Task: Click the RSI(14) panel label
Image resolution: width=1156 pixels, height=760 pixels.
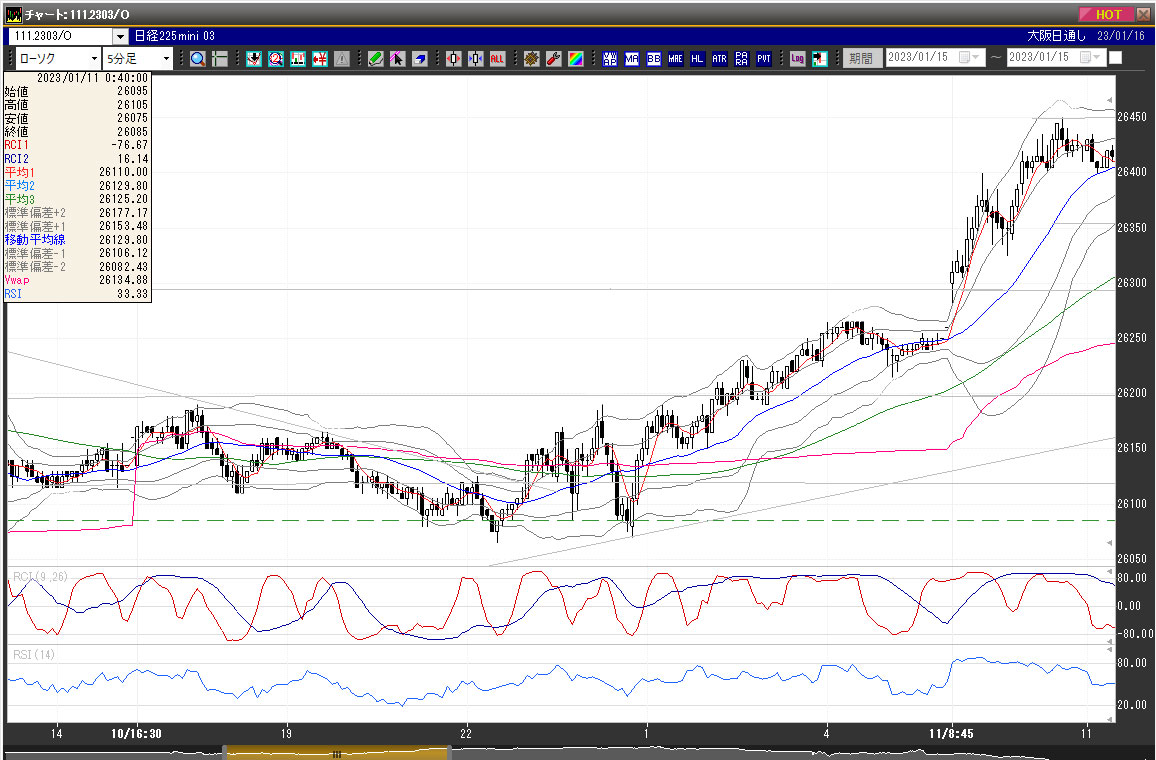Action: pyautogui.click(x=34, y=654)
